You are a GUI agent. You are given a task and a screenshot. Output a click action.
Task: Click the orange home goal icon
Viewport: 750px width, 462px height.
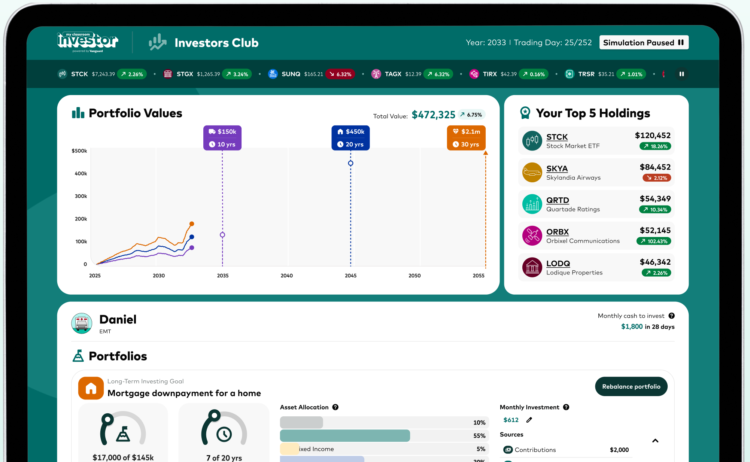(x=91, y=388)
